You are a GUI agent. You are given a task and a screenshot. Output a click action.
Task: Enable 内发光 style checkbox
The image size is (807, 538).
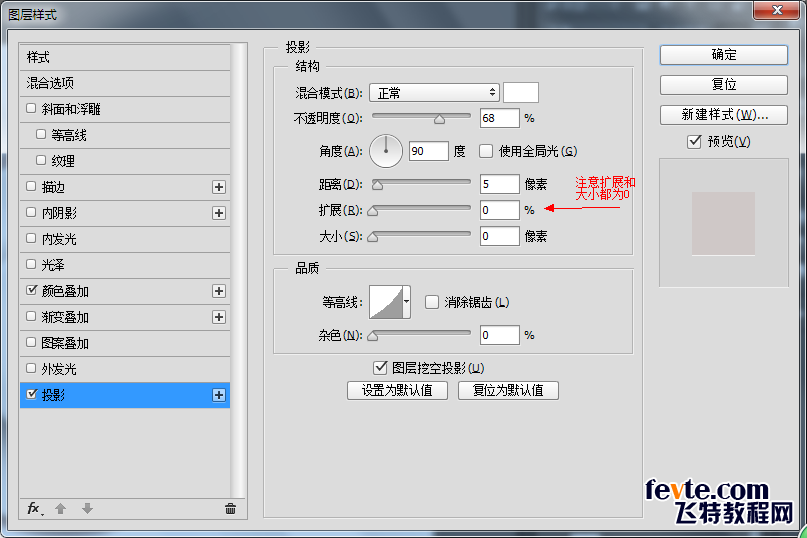coord(31,238)
